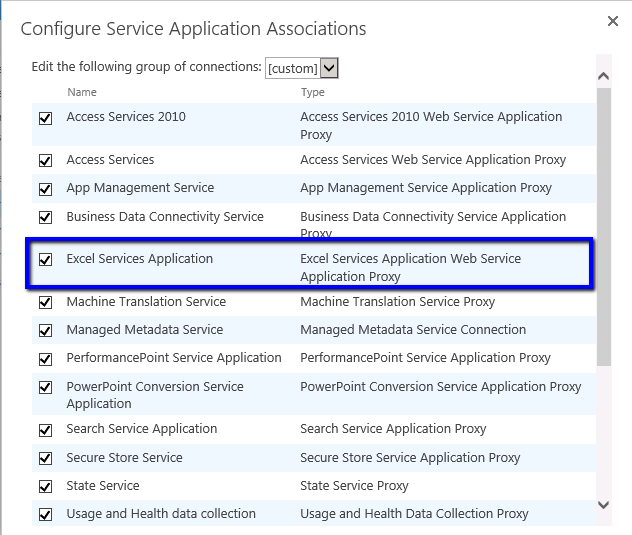Screen dimensions: 632x535
Task: Click the scrollbar up arrow
Action: click(603, 76)
